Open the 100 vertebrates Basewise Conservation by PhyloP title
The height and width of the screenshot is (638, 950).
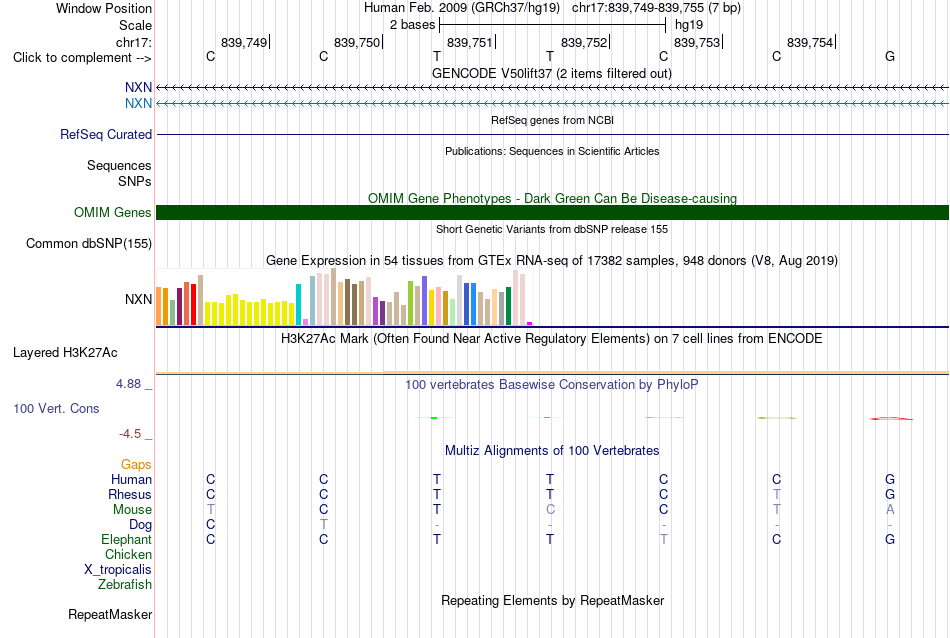551,384
